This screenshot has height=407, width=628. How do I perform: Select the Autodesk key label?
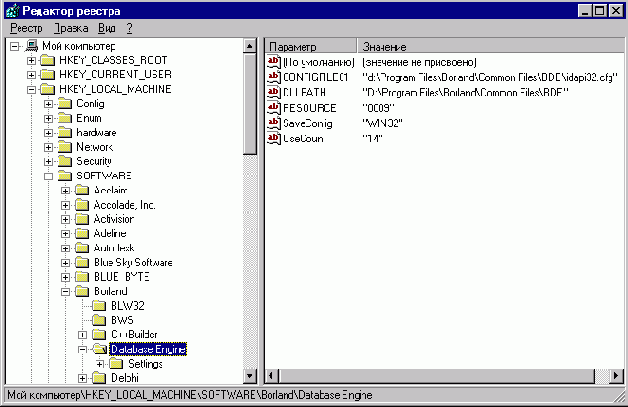[x=114, y=248]
